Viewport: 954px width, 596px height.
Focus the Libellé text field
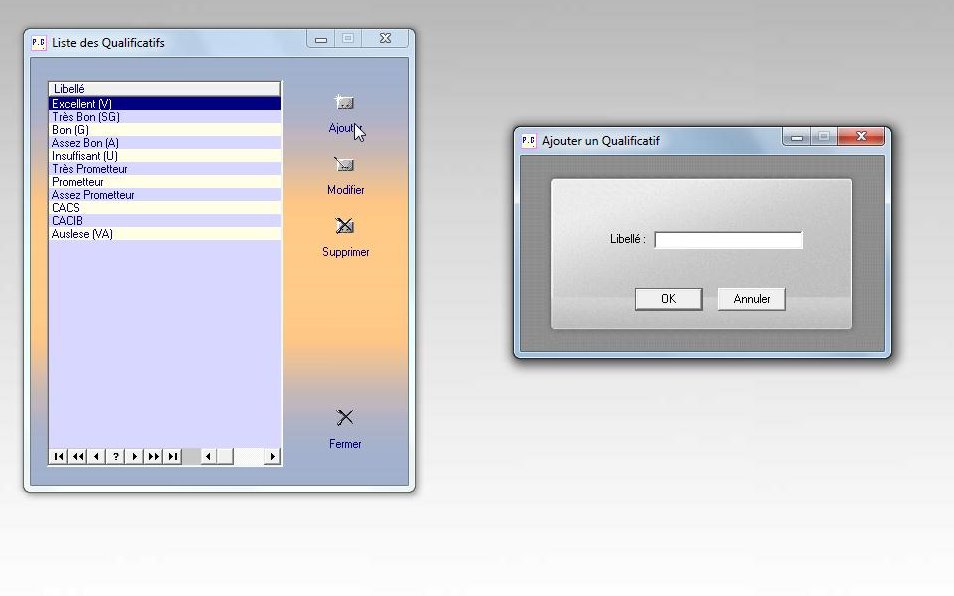coord(728,240)
